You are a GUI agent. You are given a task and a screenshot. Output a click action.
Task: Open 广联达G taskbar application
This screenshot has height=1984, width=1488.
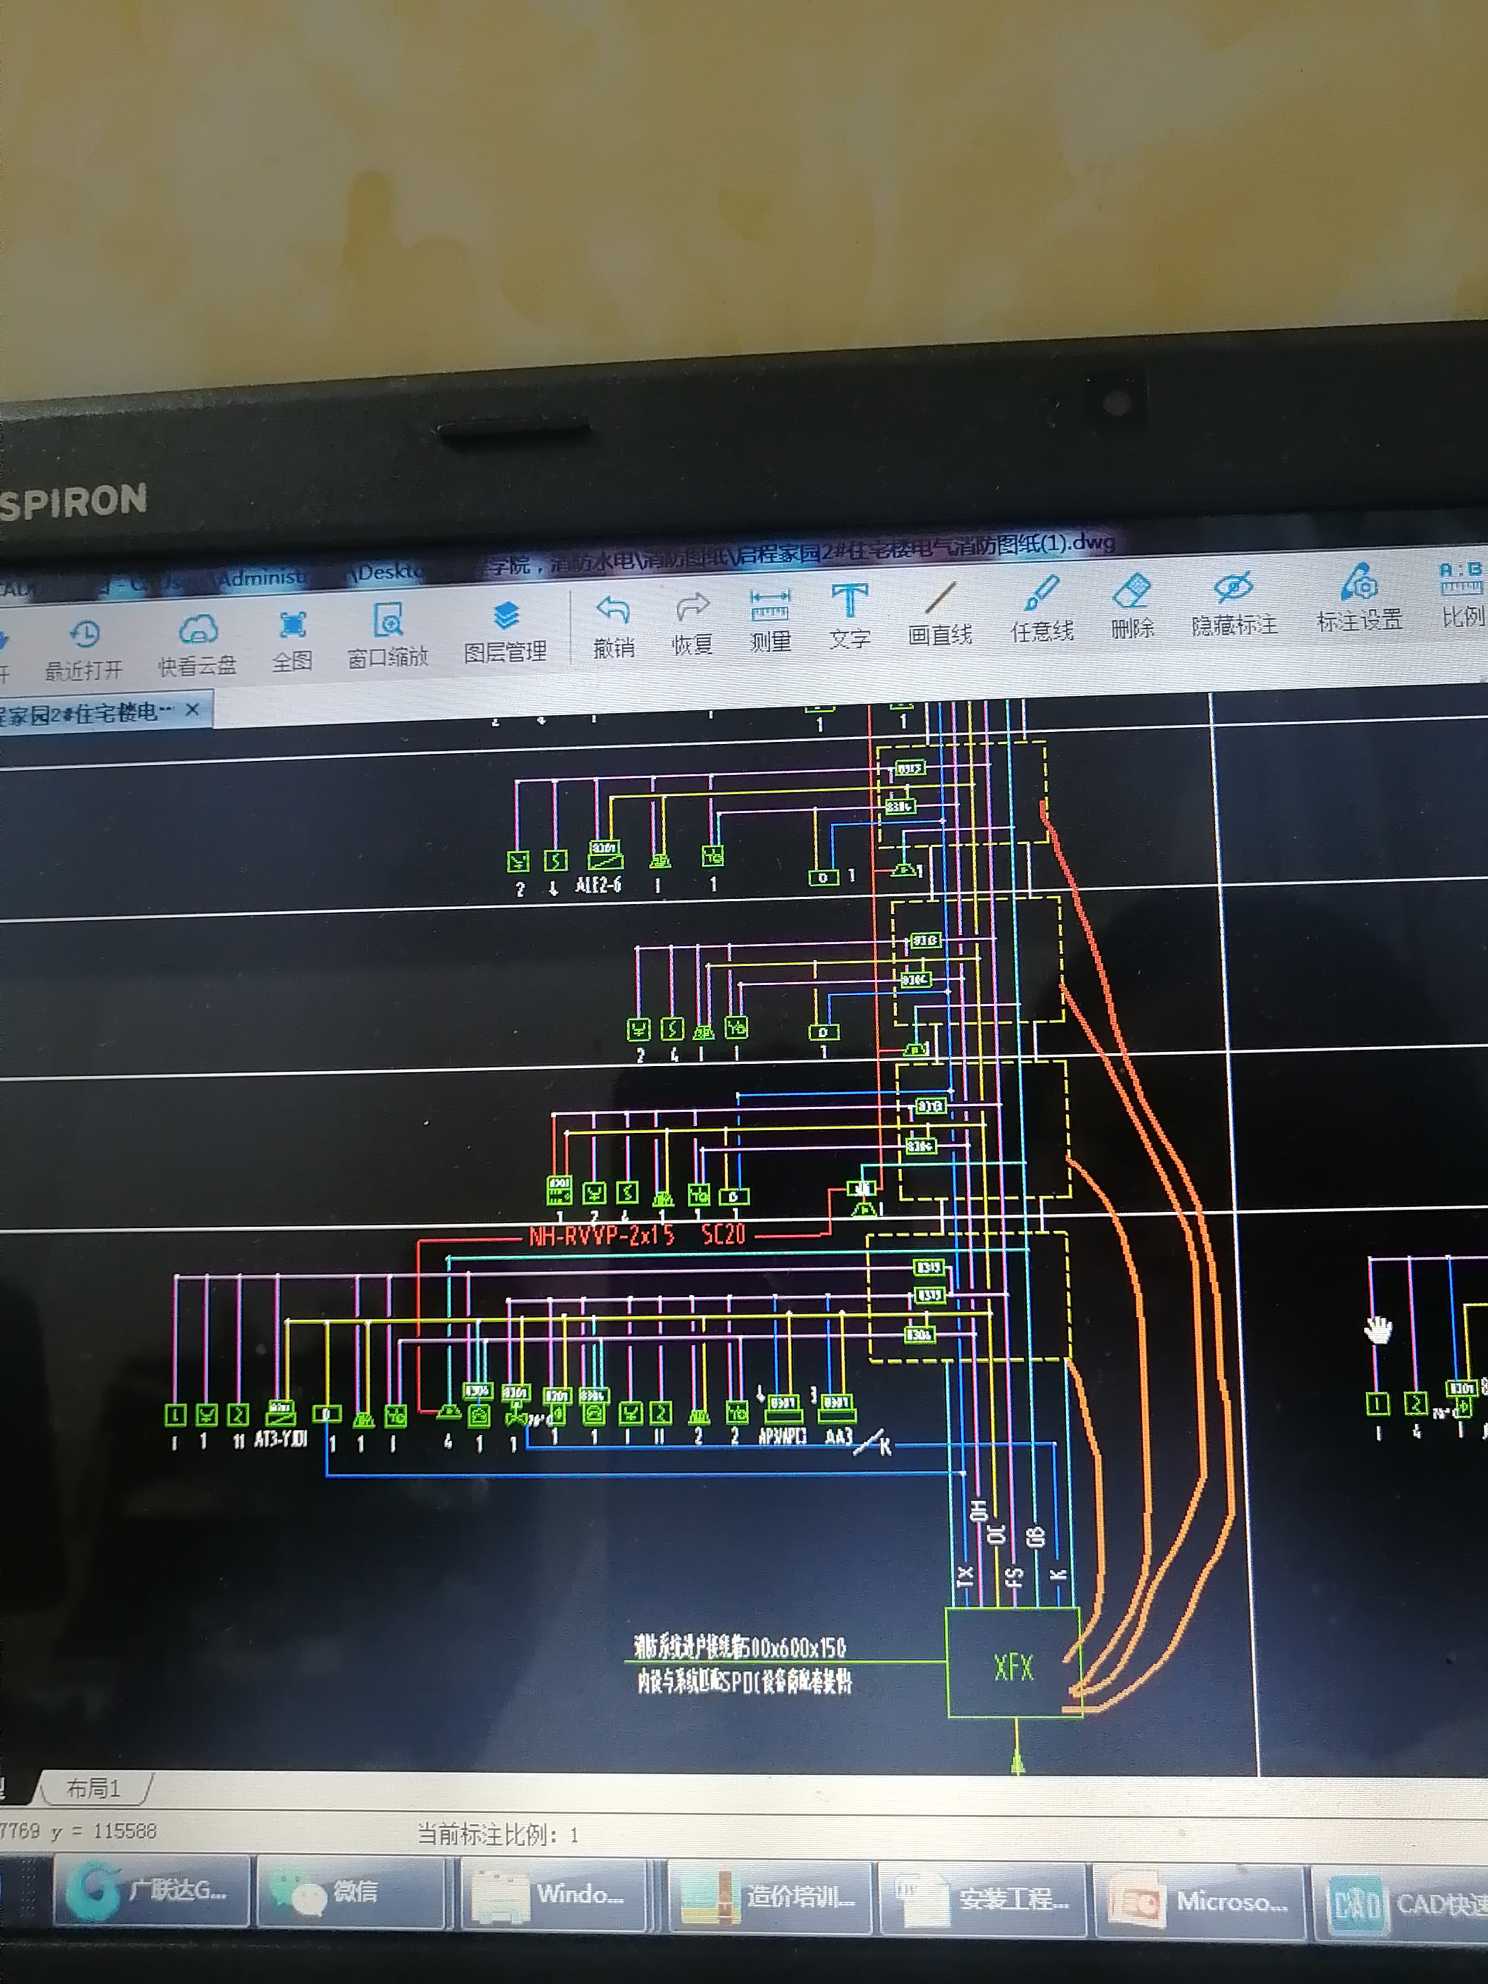(x=151, y=1891)
